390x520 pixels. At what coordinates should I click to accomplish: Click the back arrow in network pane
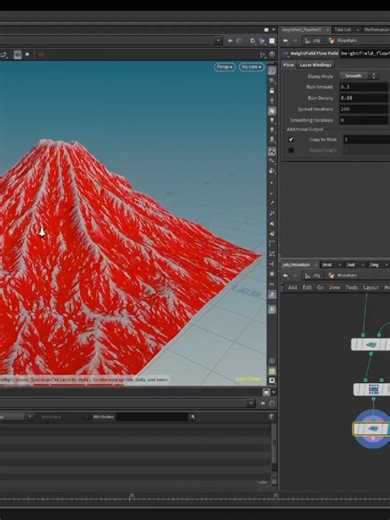[x=286, y=275]
